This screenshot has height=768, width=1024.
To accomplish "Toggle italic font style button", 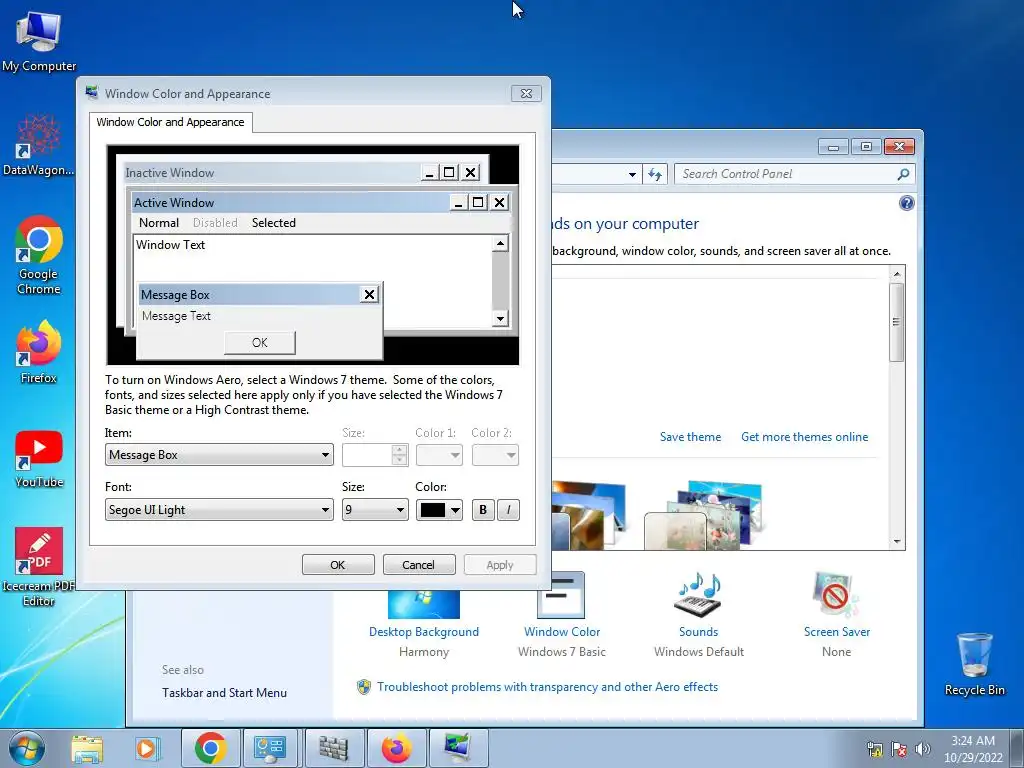I will pos(509,510).
